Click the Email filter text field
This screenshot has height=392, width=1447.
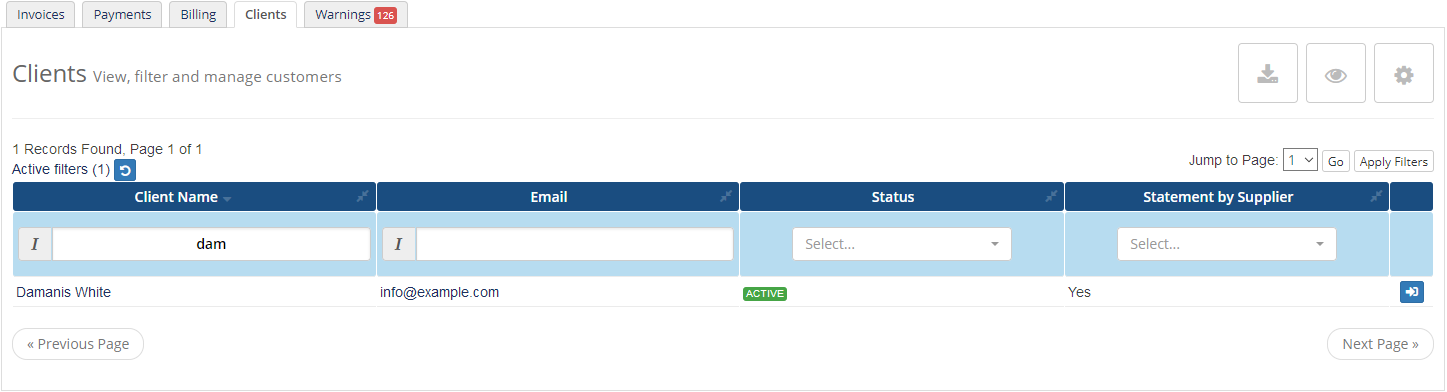(x=575, y=244)
